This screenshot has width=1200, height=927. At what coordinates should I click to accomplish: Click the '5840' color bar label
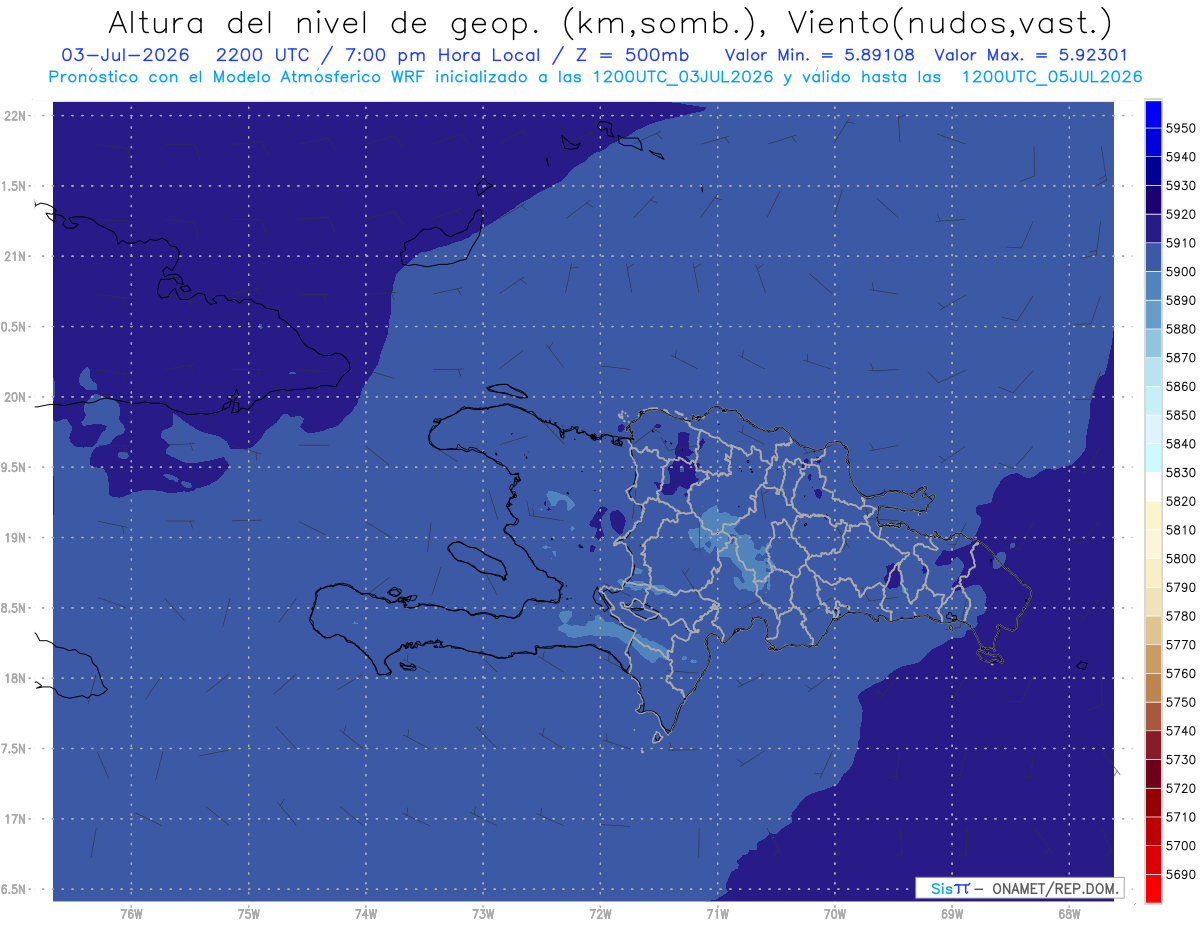(1181, 444)
